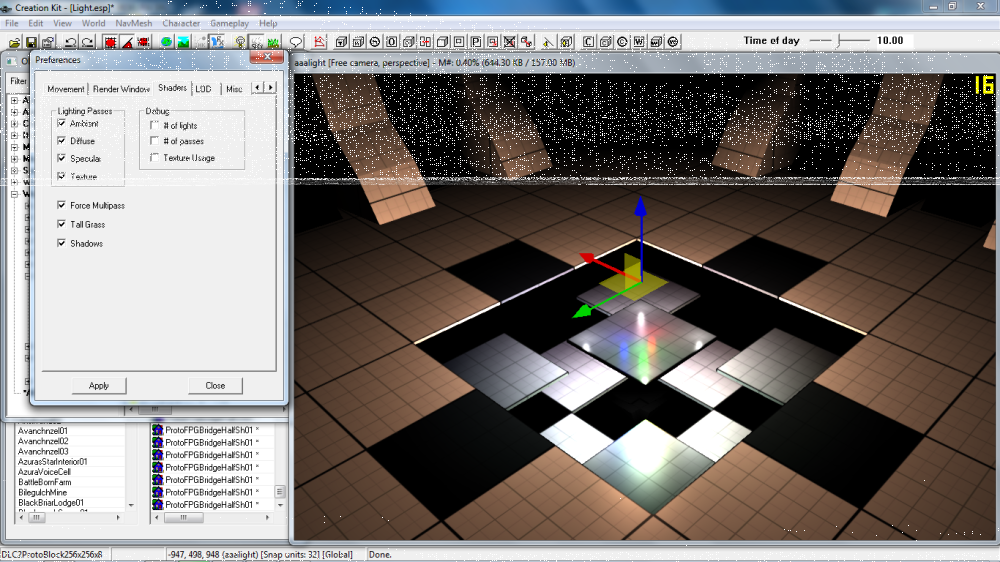
Task: Toggle the green grass toolbar icon
Action: pos(274,42)
